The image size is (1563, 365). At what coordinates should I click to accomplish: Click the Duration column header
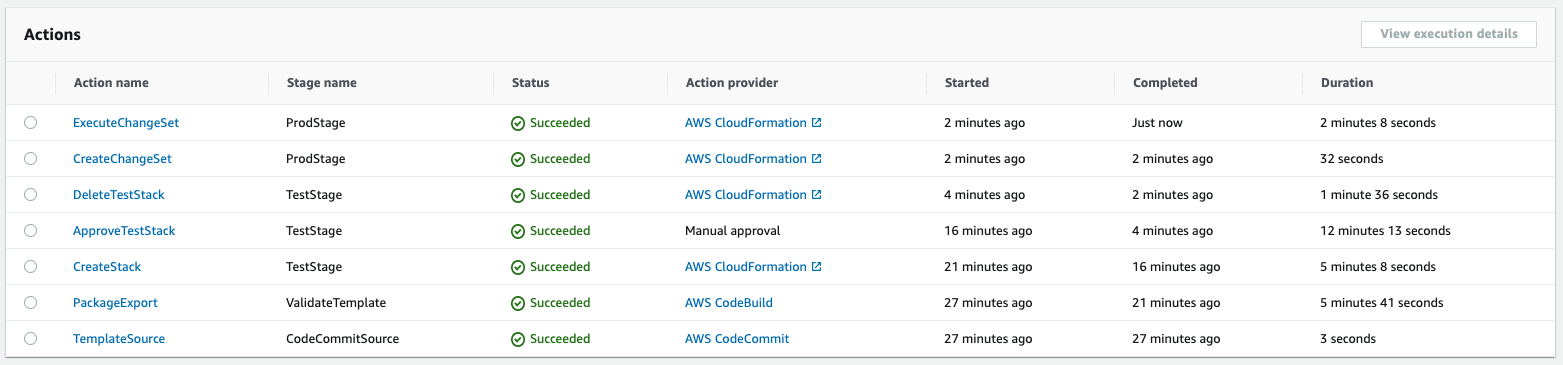tap(1347, 83)
